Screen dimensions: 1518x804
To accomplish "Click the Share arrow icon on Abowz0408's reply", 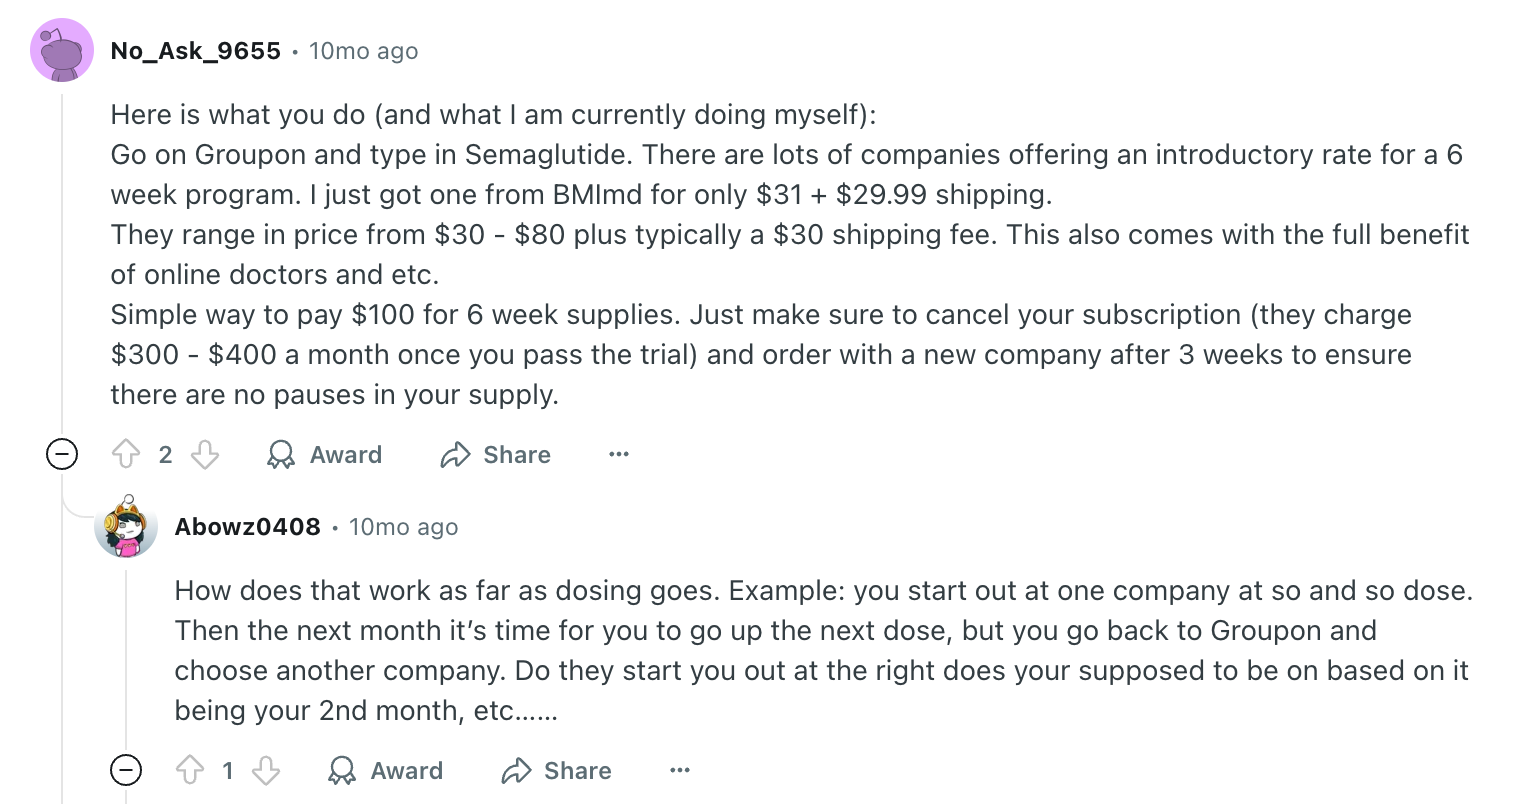I will pos(516,771).
